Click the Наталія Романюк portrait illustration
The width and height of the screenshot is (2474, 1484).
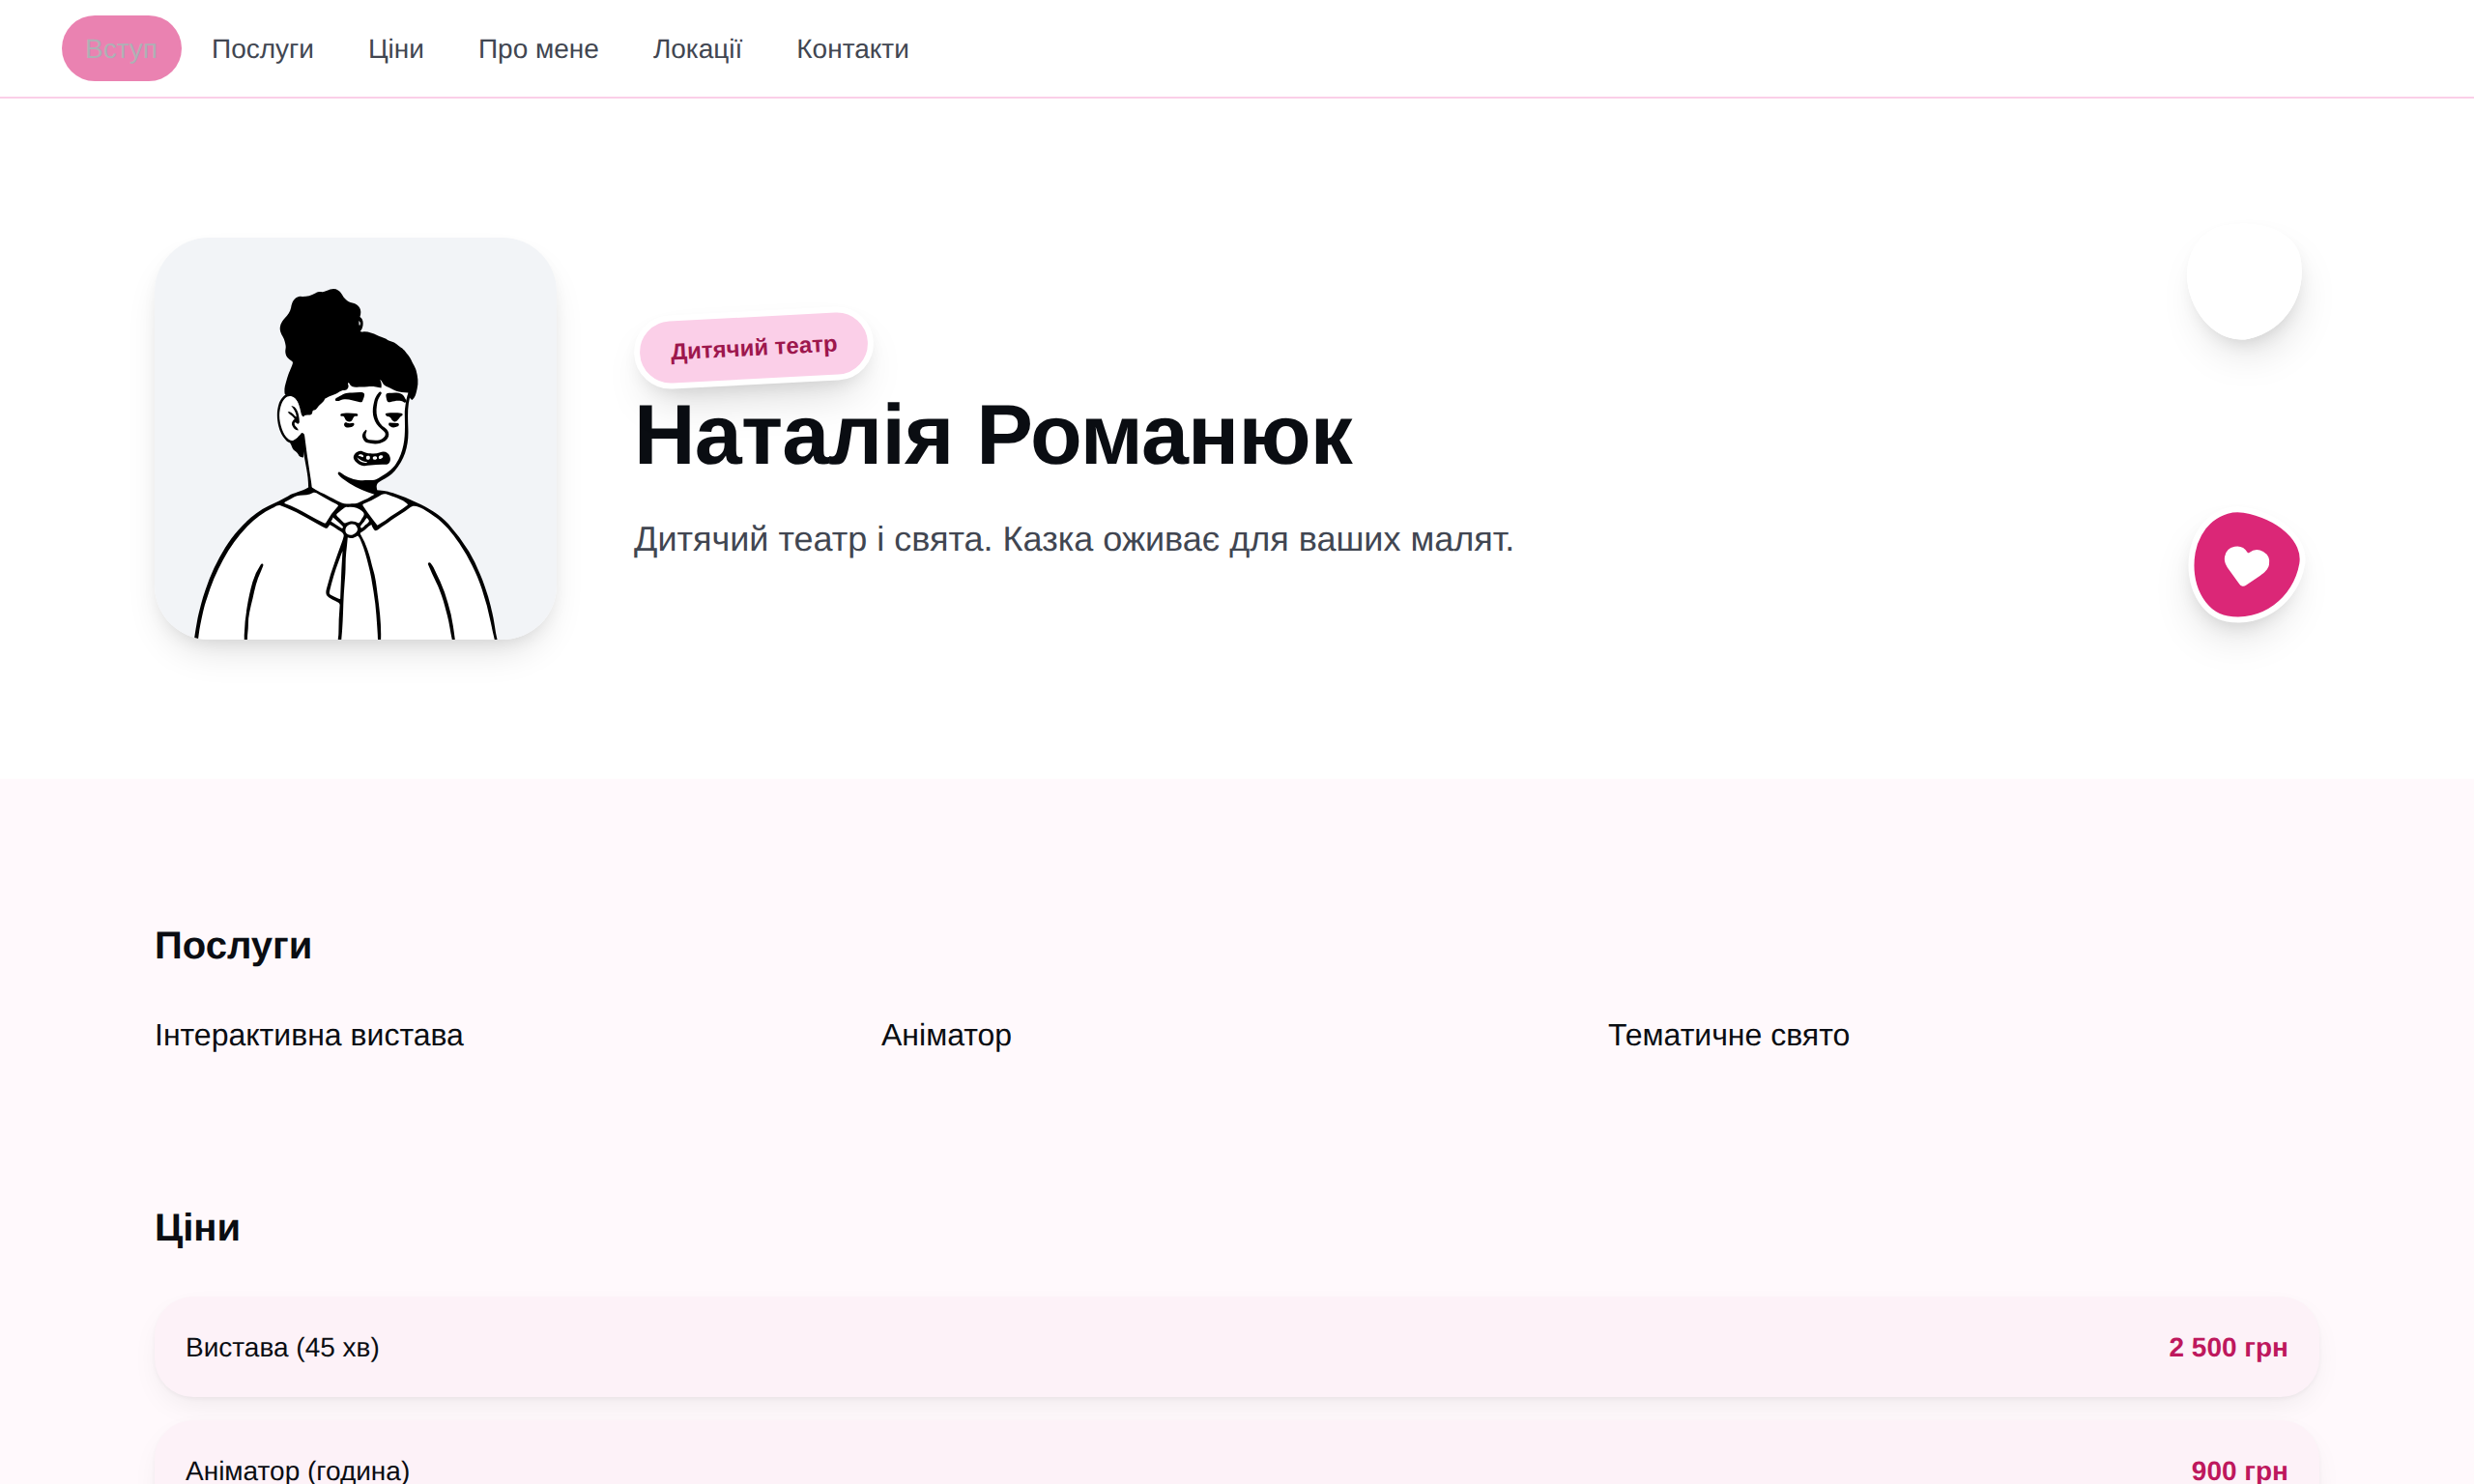[355, 438]
